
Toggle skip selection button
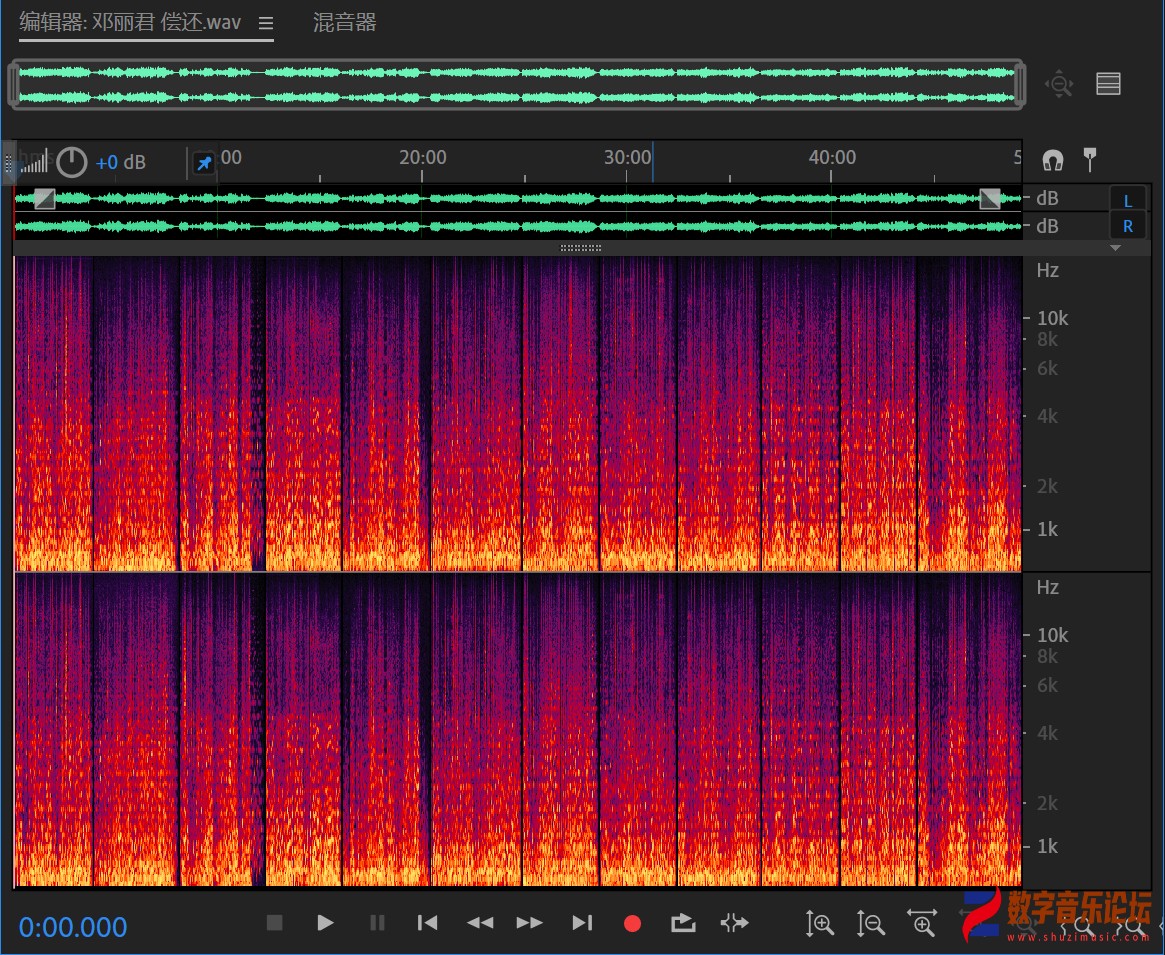734,923
